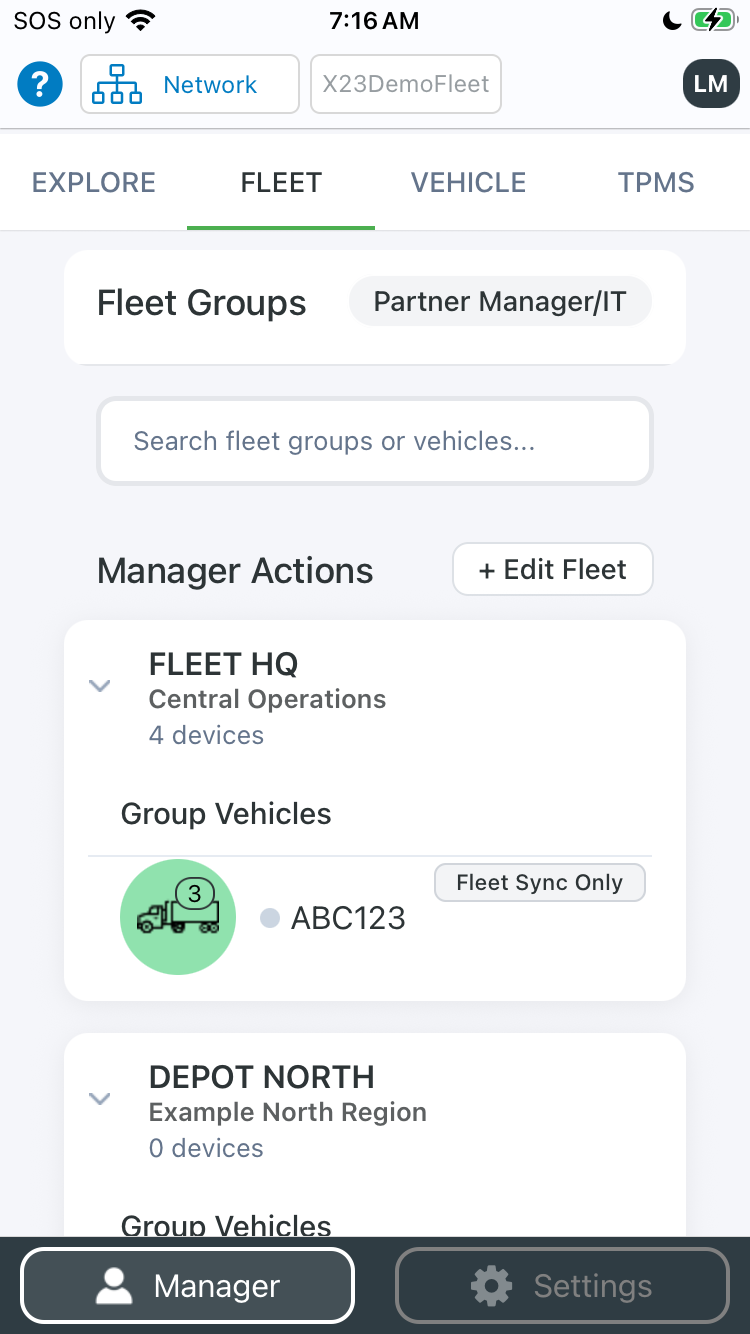Switch to the VEHICLE tab
The height and width of the screenshot is (1334, 750).
pyautogui.click(x=469, y=182)
